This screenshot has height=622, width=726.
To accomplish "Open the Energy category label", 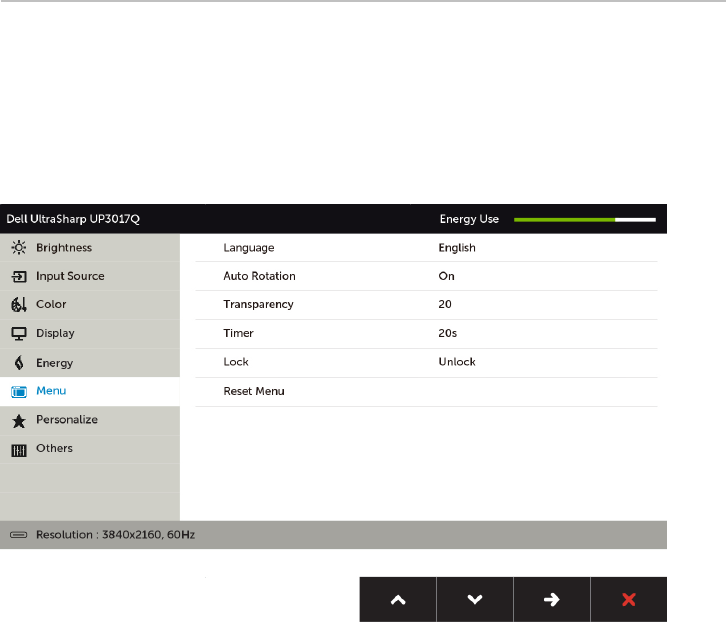I will (55, 363).
